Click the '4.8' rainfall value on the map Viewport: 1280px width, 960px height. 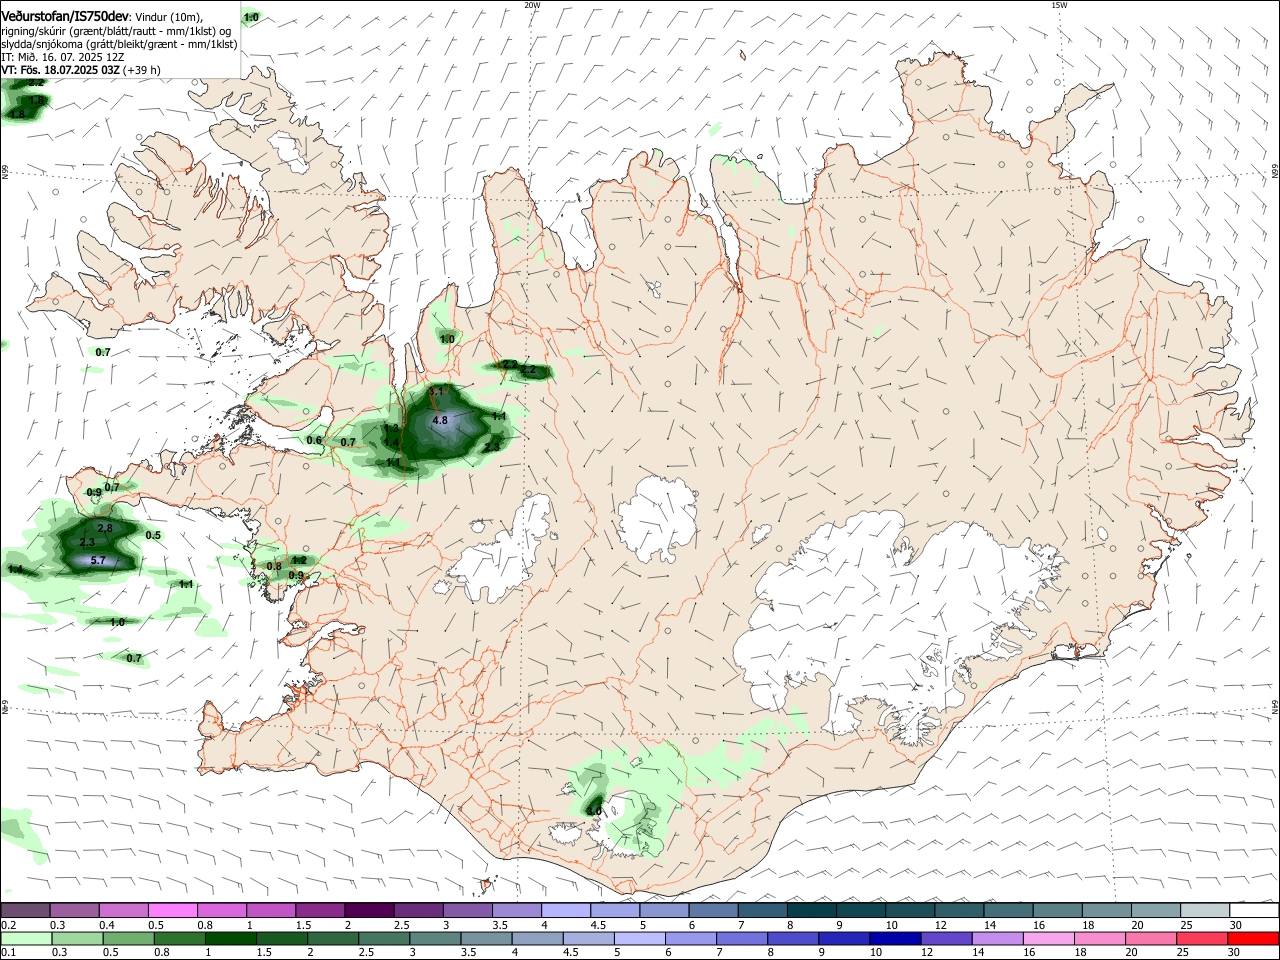(x=440, y=421)
